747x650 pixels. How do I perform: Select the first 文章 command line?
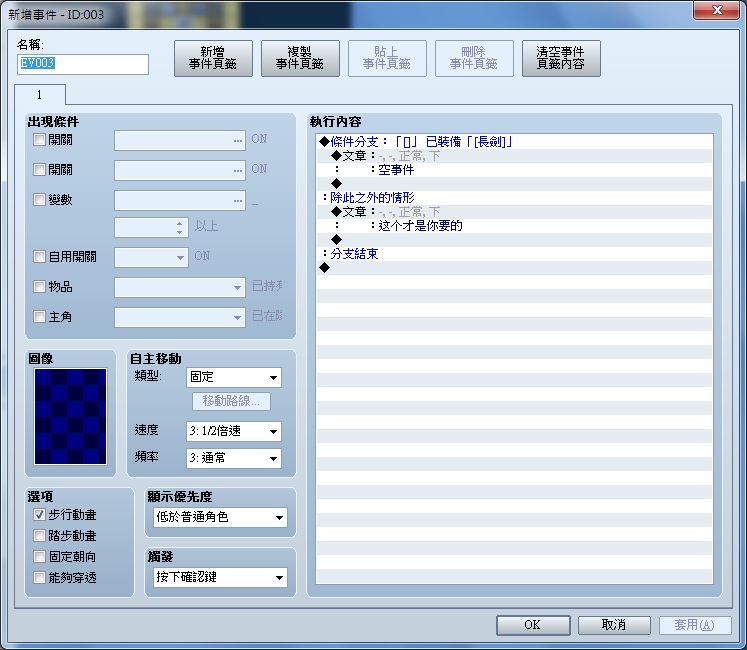point(515,156)
